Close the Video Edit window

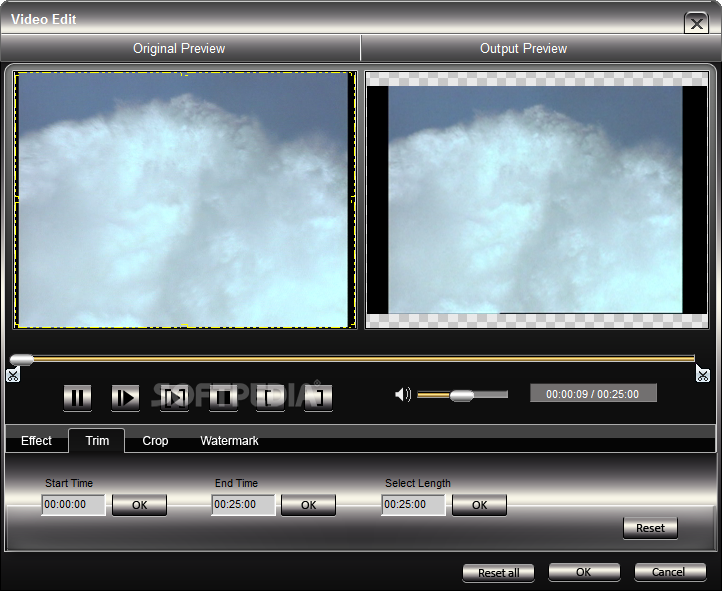696,23
